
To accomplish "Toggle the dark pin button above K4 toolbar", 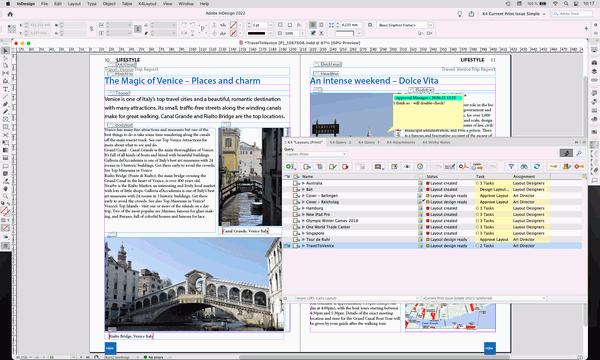I will tap(566, 153).
